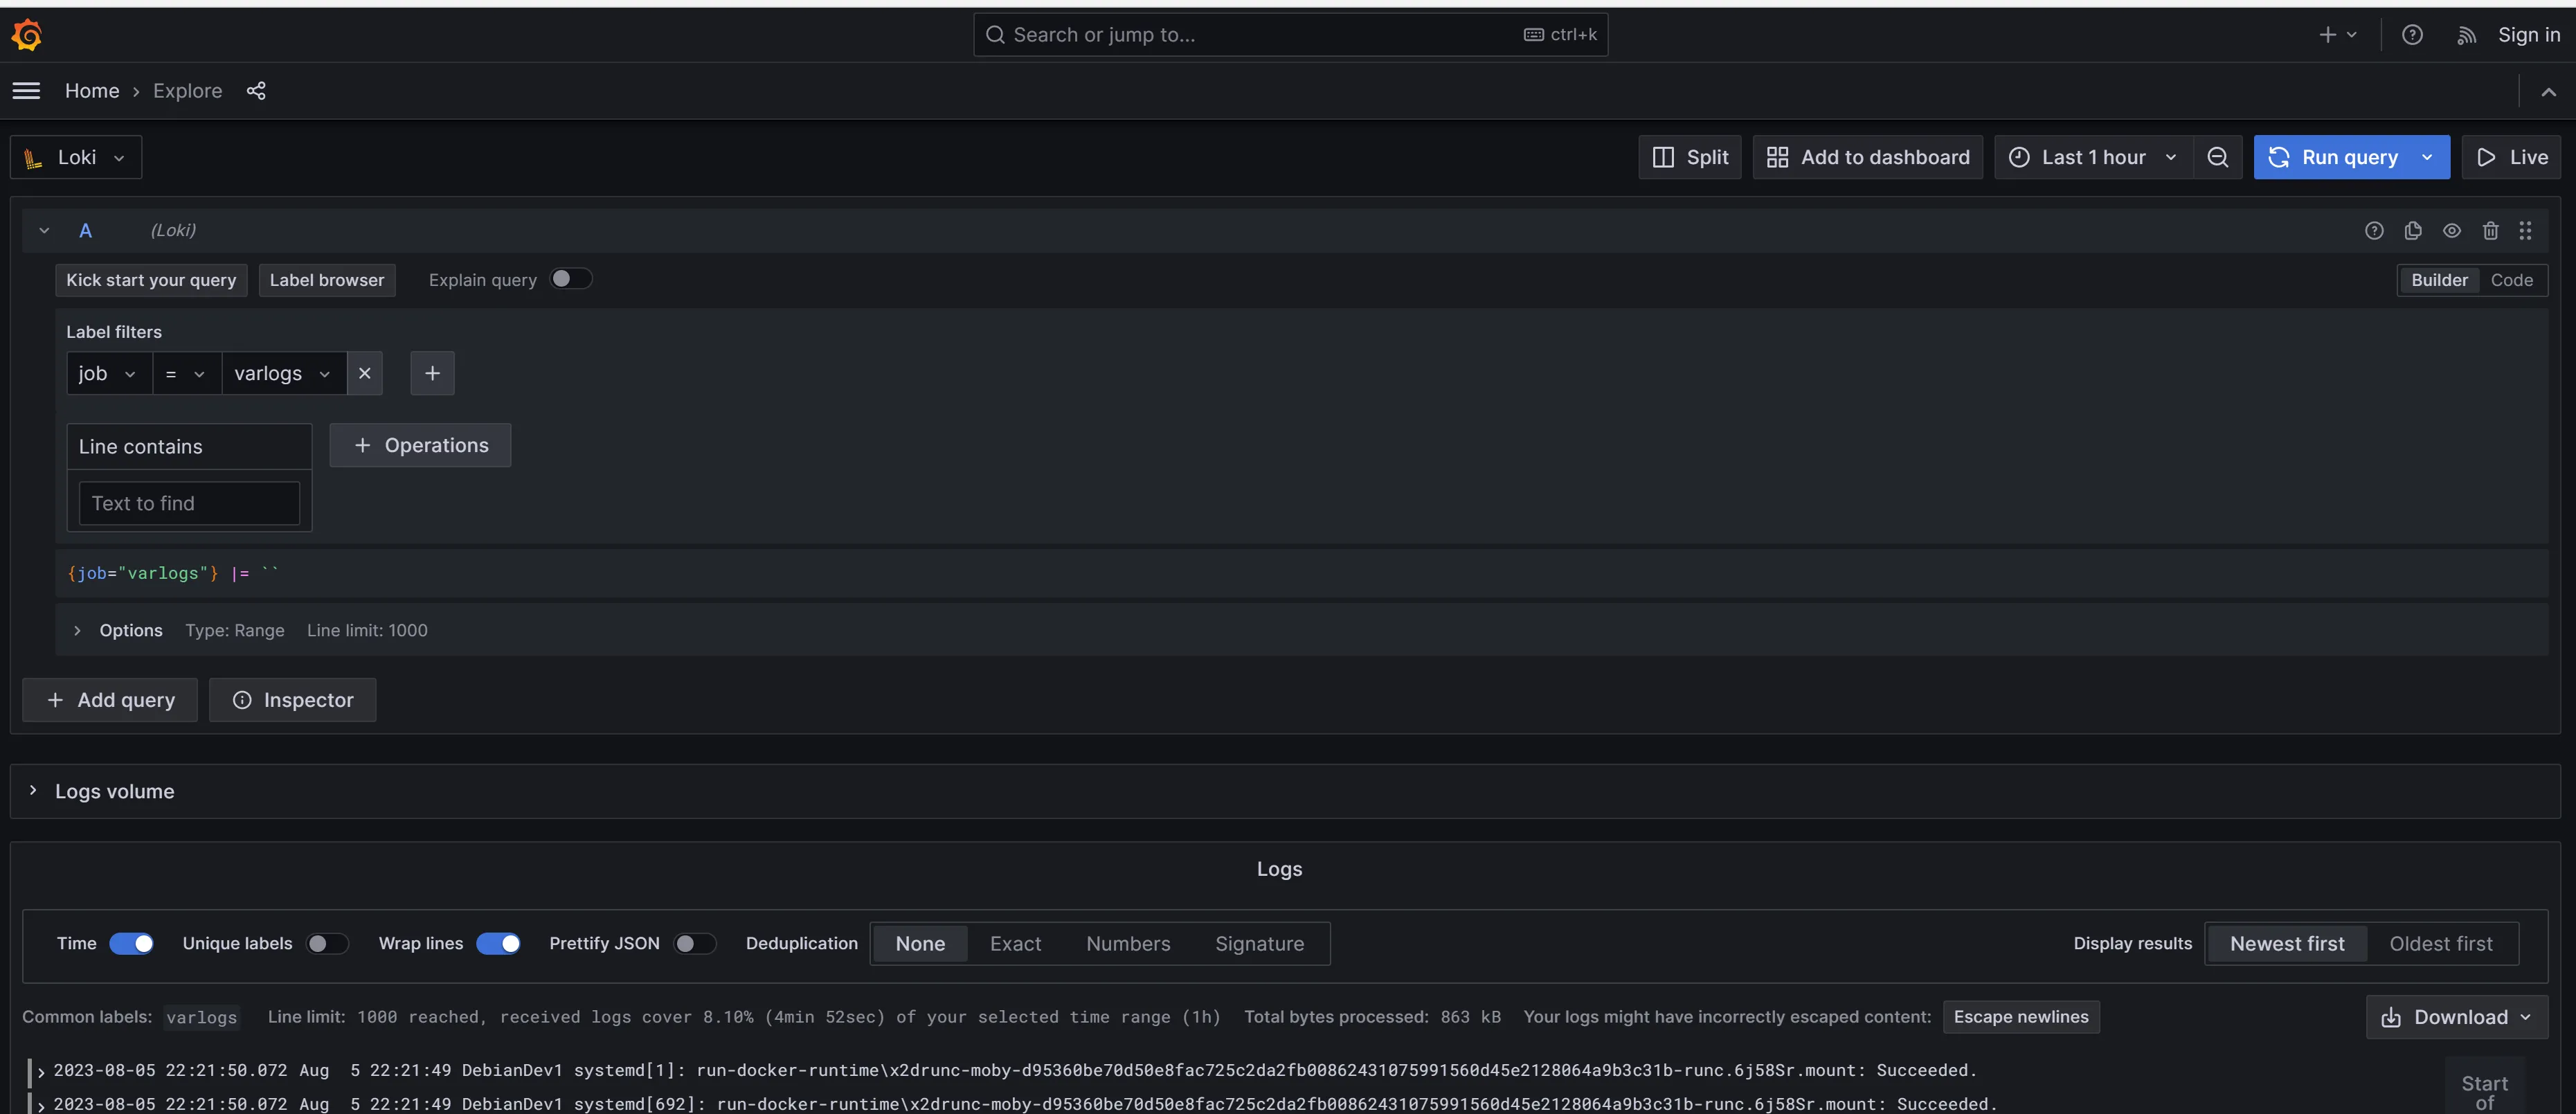The width and height of the screenshot is (2576, 1114).
Task: Click the share Explore icon
Action: (256, 91)
